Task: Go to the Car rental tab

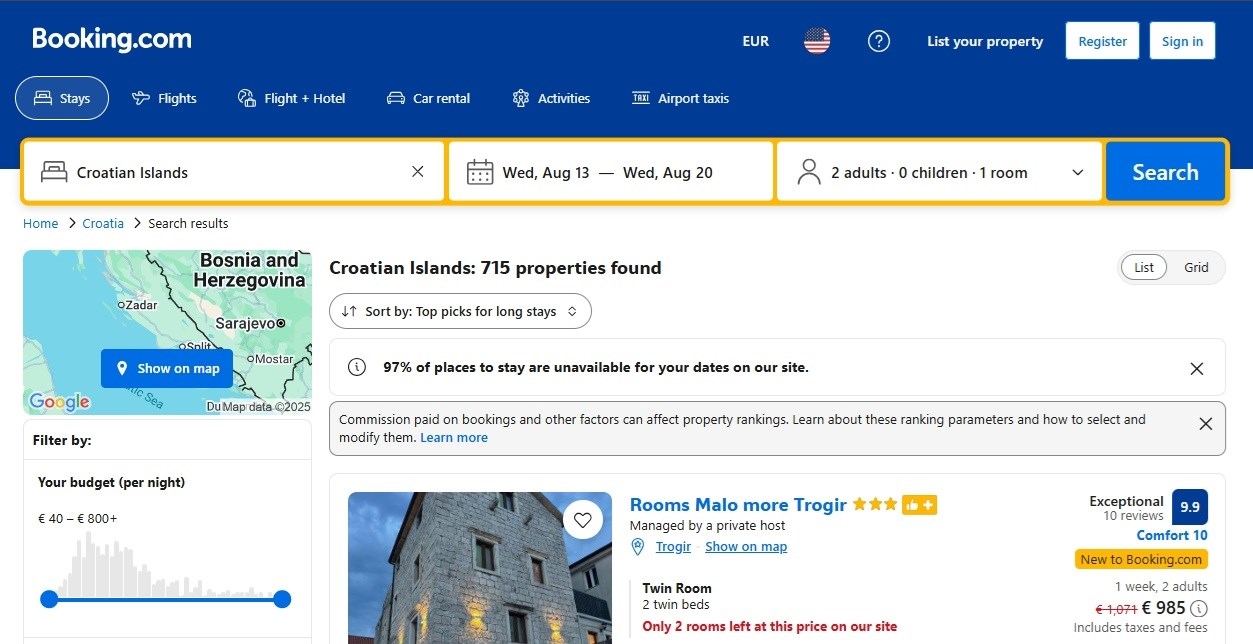Action: [x=428, y=98]
